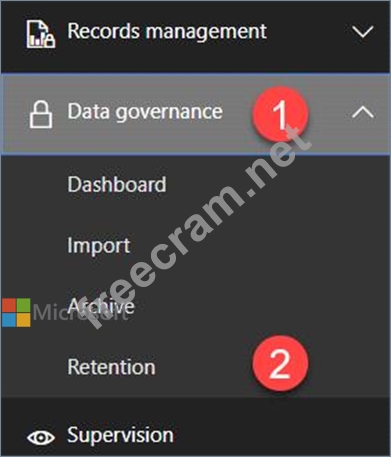Select Import under Data governance
This screenshot has height=457, width=391.
pyautogui.click(x=99, y=246)
